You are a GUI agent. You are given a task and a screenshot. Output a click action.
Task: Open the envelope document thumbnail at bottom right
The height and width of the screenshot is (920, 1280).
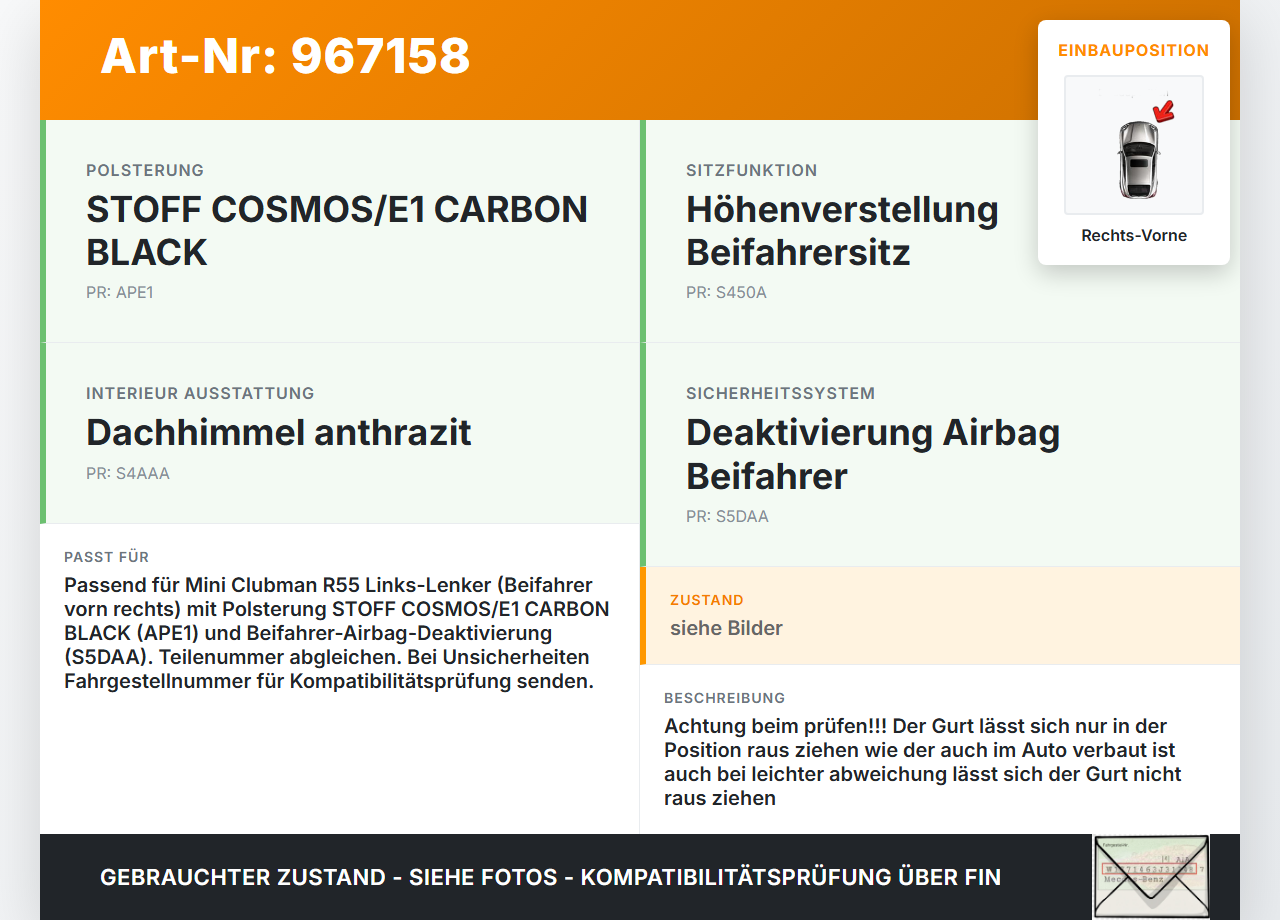click(1151, 876)
